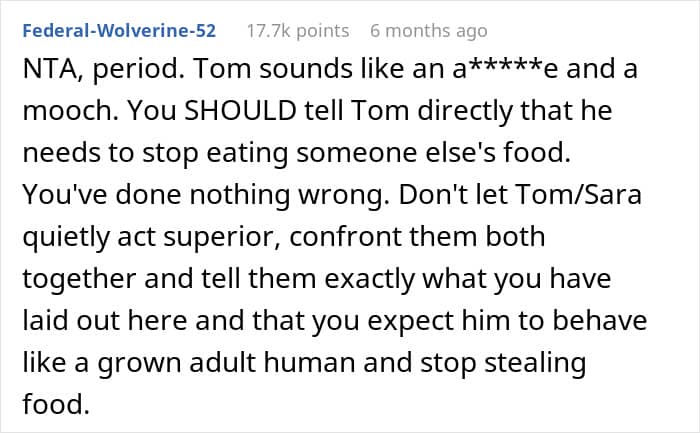Viewport: 700px width, 433px height.
Task: Open the Federal-Wolverine-52 user profile
Action: click(119, 31)
